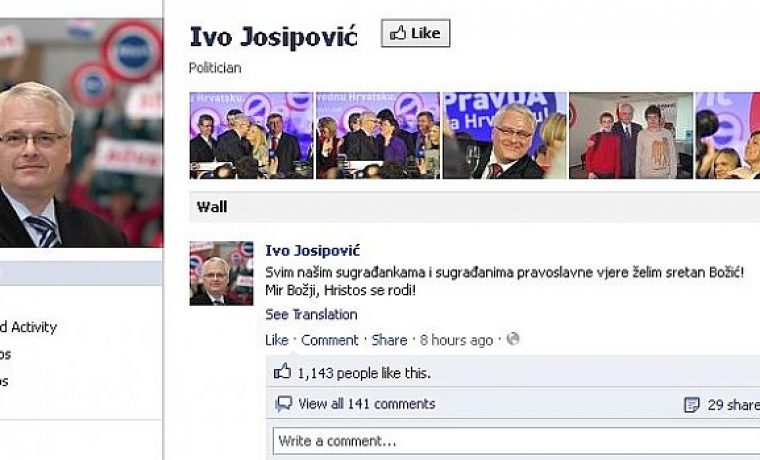This screenshot has width=760, height=460.
Task: Open '1,143 people like this' list
Action: (364, 373)
